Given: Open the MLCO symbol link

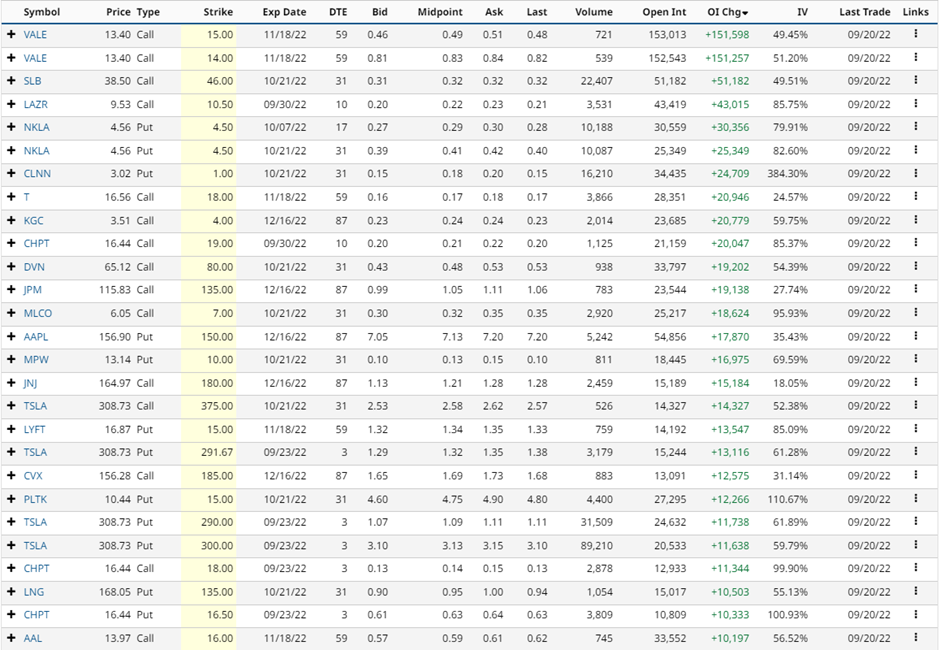Looking at the screenshot, I should 38,313.
